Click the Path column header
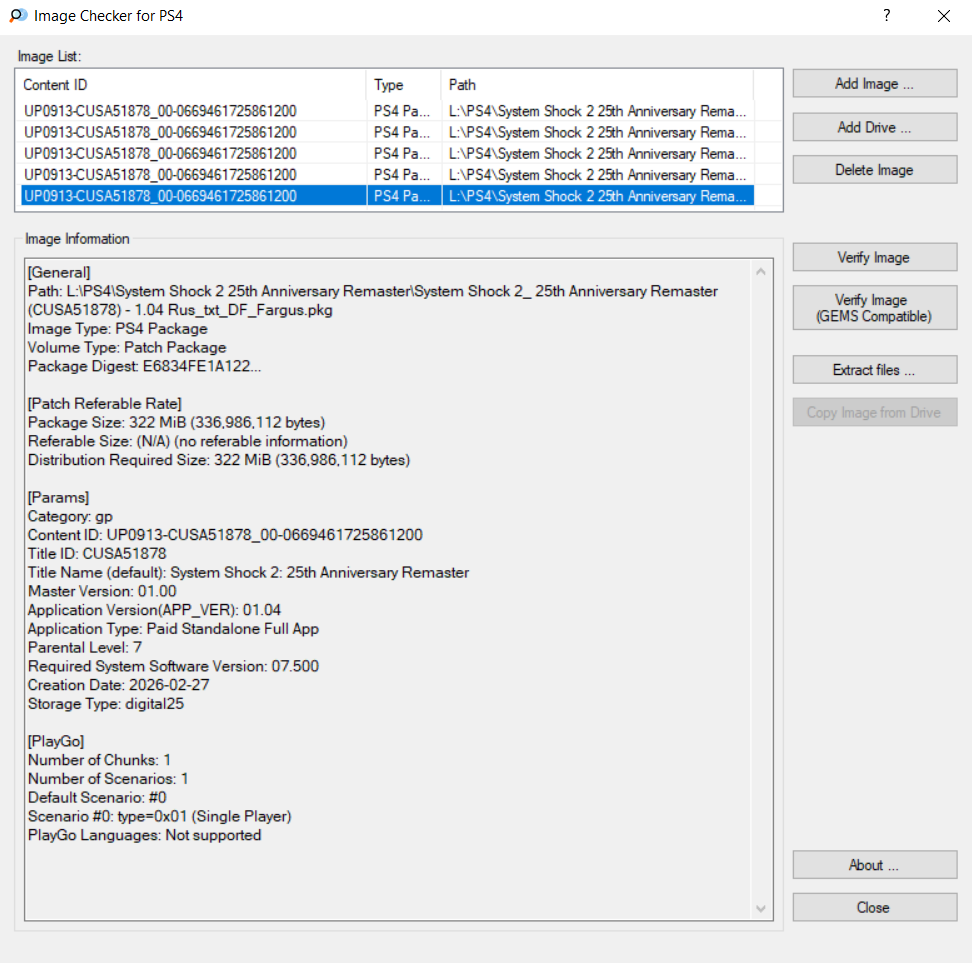 (x=596, y=85)
